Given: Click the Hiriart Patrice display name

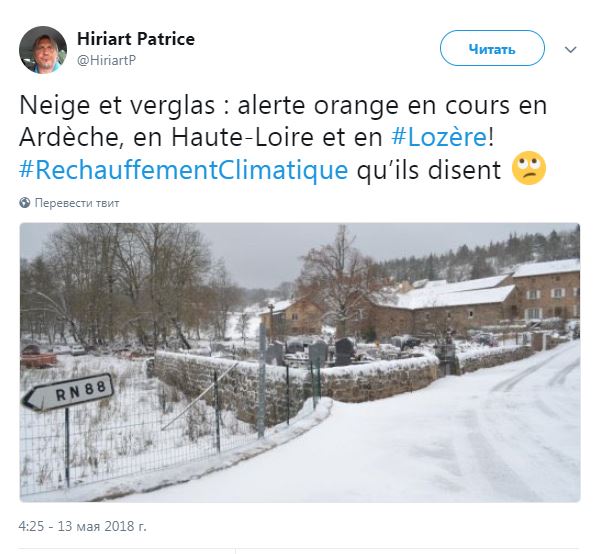Looking at the screenshot, I should point(136,39).
